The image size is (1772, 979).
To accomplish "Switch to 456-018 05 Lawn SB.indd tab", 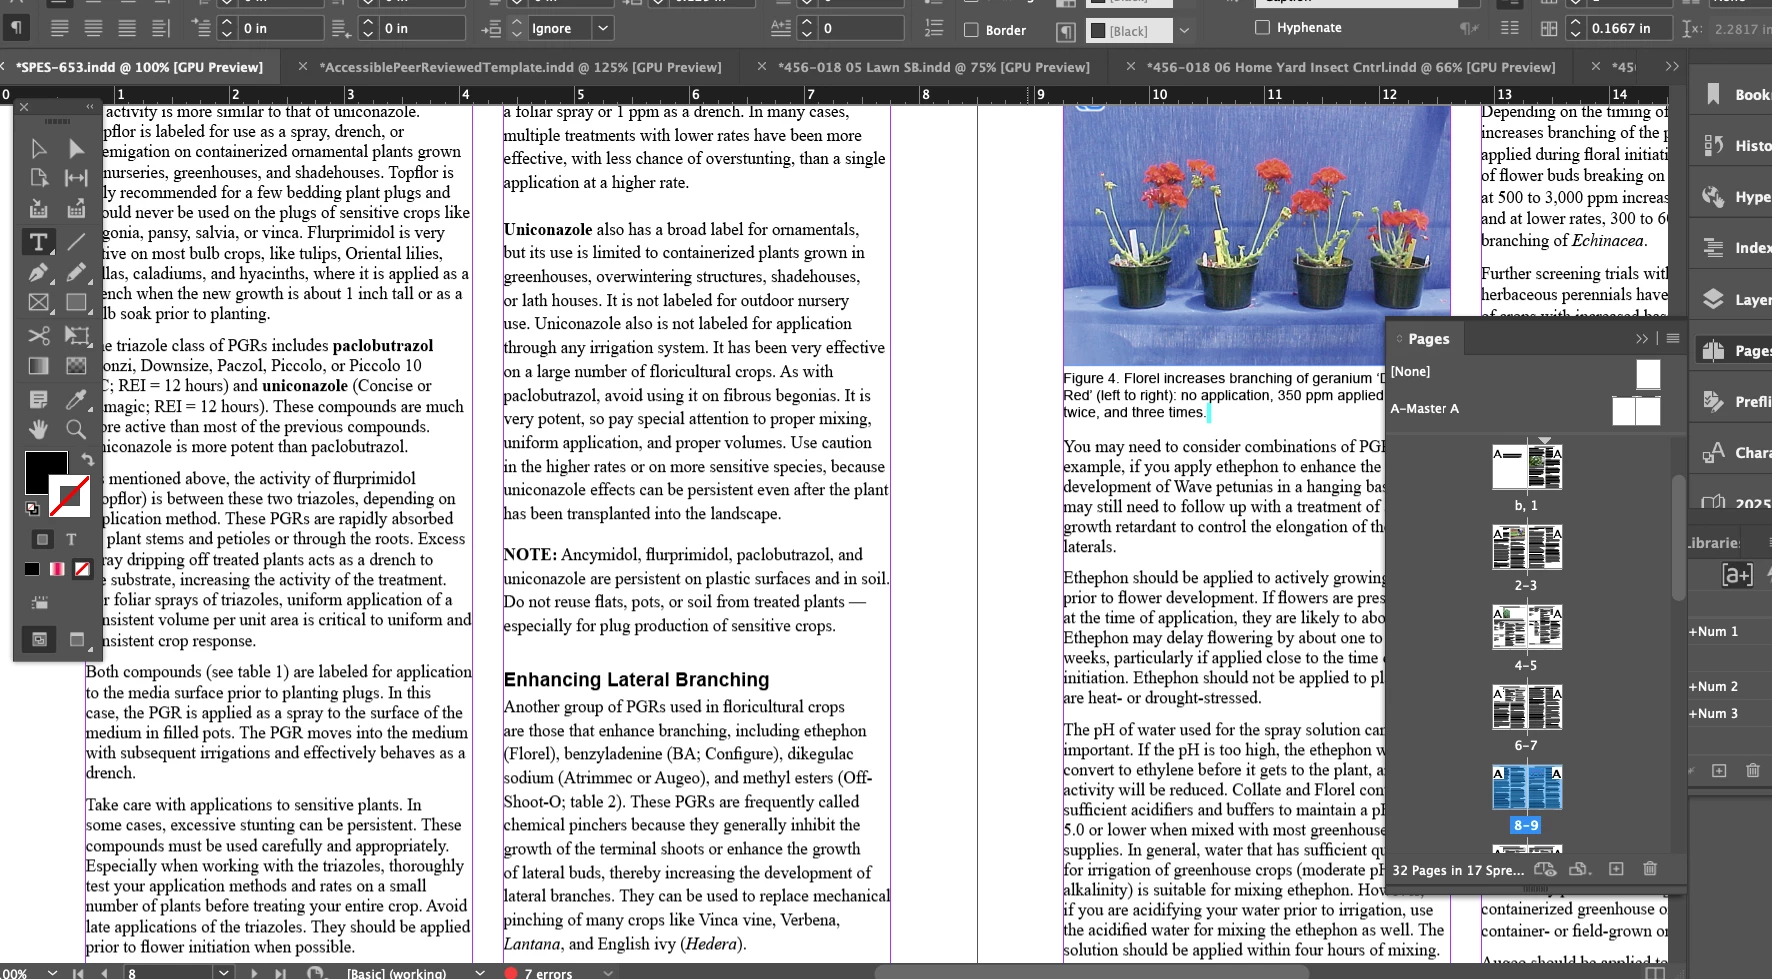I will pyautogui.click(x=934, y=67).
